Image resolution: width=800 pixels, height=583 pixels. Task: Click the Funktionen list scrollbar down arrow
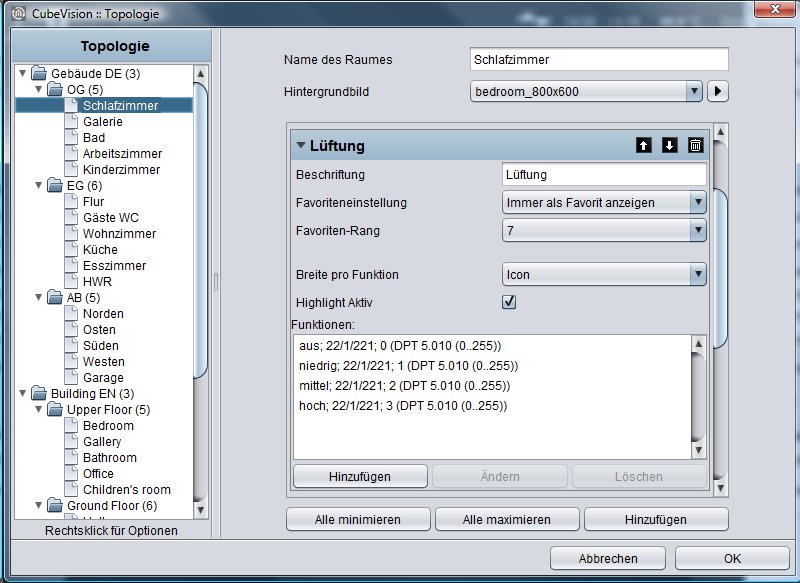tap(698, 450)
